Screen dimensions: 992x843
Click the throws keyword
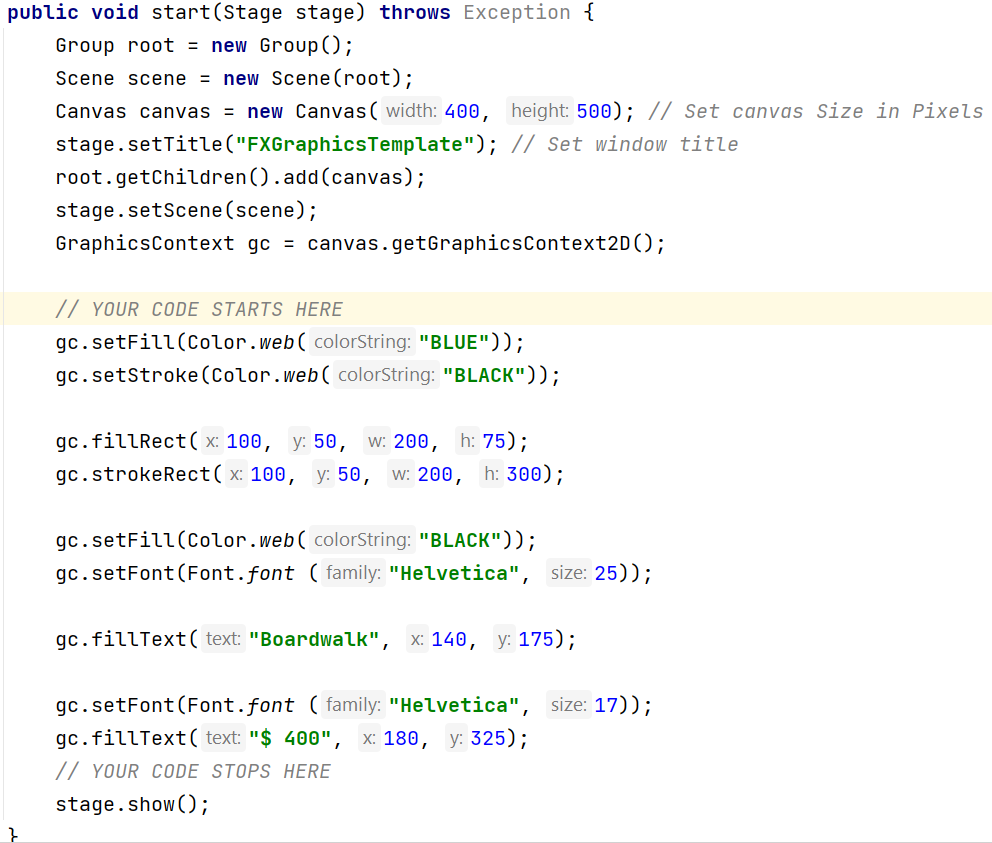pyautogui.click(x=415, y=13)
